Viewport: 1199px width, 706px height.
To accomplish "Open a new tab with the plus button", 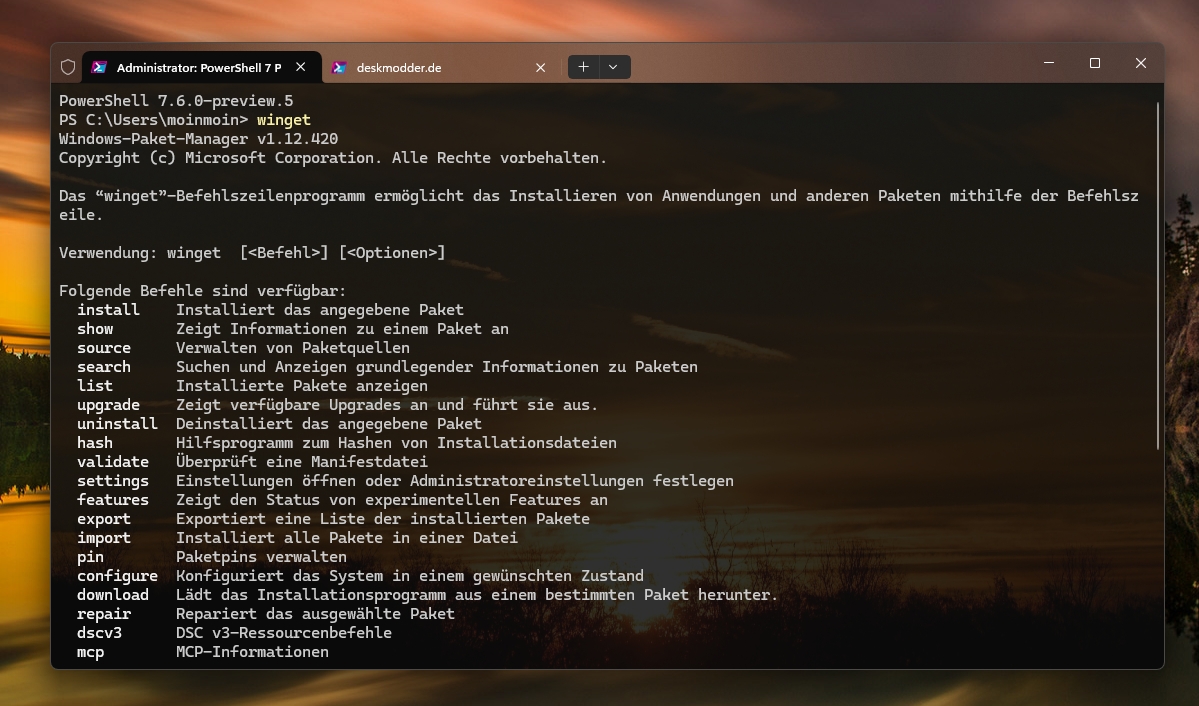I will (x=583, y=67).
